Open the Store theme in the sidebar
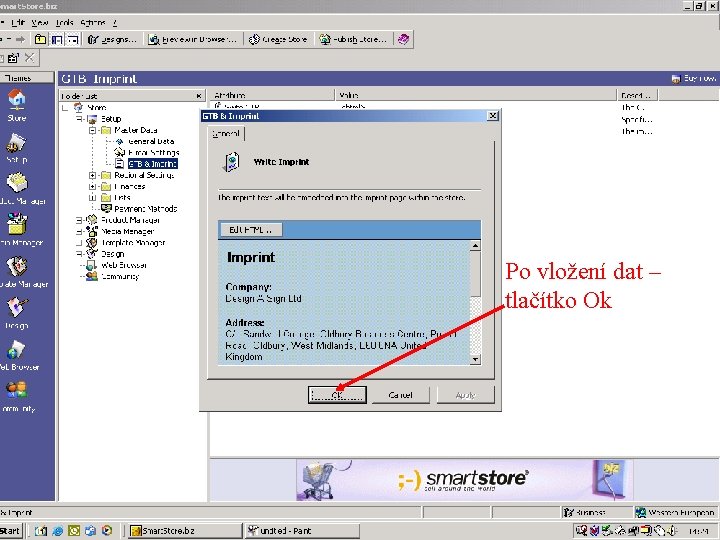720x540 pixels. (x=17, y=104)
